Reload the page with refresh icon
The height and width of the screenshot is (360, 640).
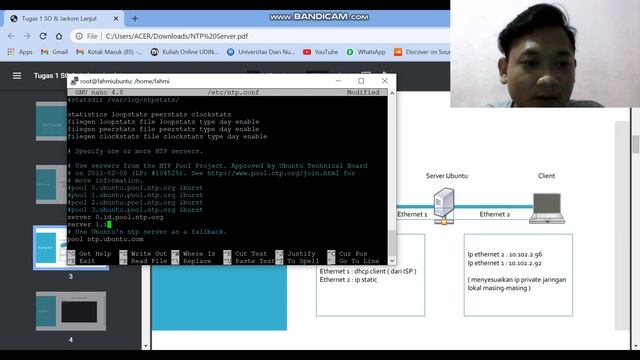(x=43, y=36)
